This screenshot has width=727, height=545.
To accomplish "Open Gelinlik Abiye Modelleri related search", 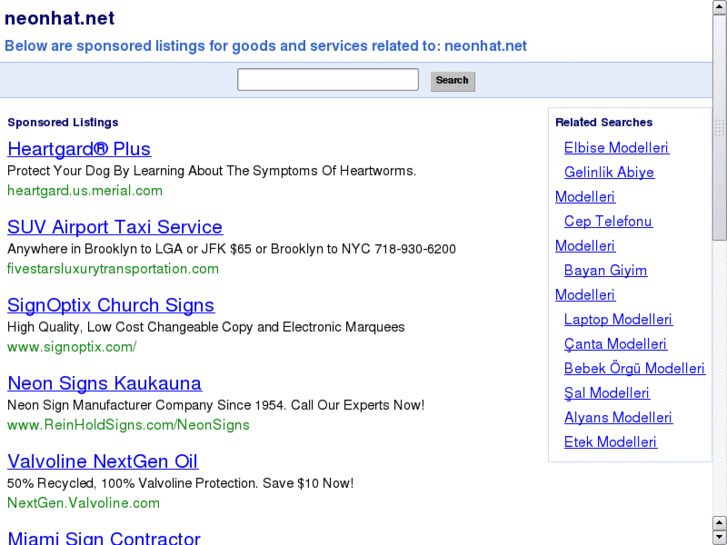I will click(609, 172).
